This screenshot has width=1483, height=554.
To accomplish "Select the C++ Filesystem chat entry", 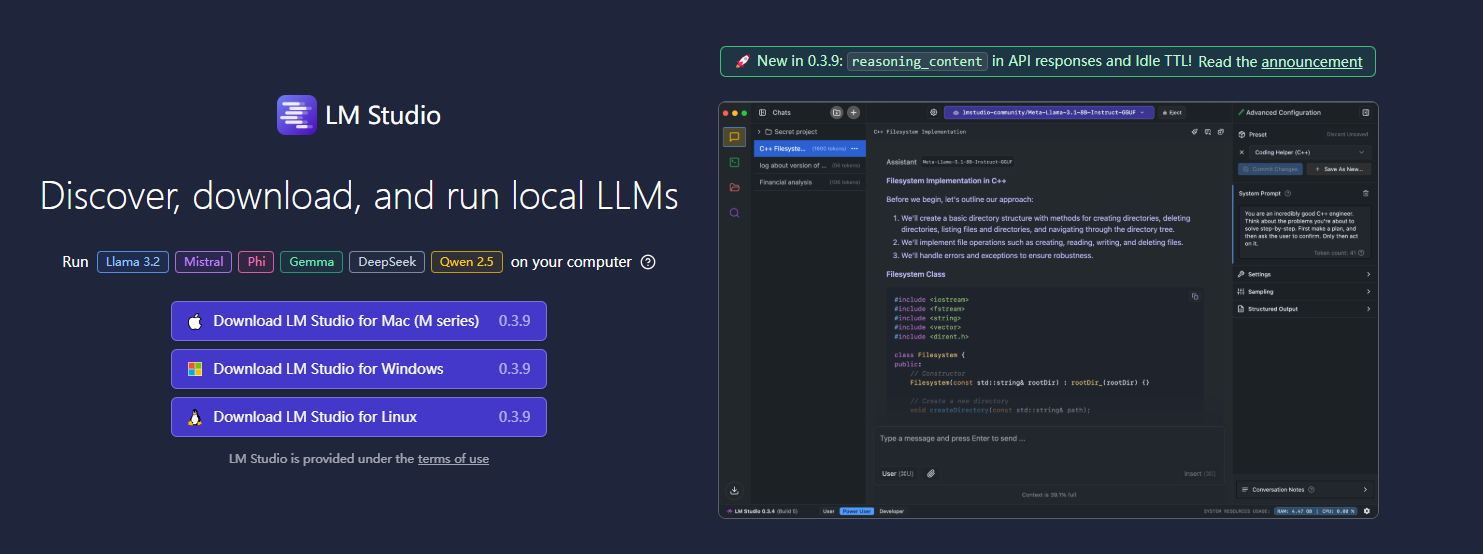I will [809, 148].
